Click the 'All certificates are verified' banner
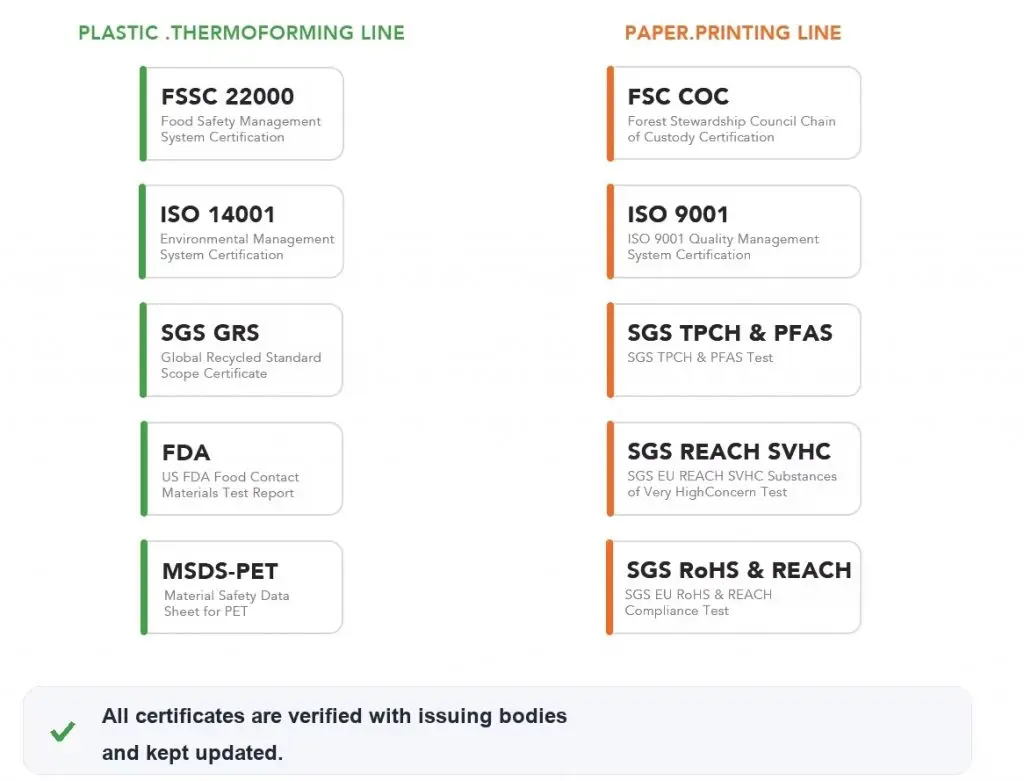Image resolution: width=1024 pixels, height=781 pixels. [498, 731]
